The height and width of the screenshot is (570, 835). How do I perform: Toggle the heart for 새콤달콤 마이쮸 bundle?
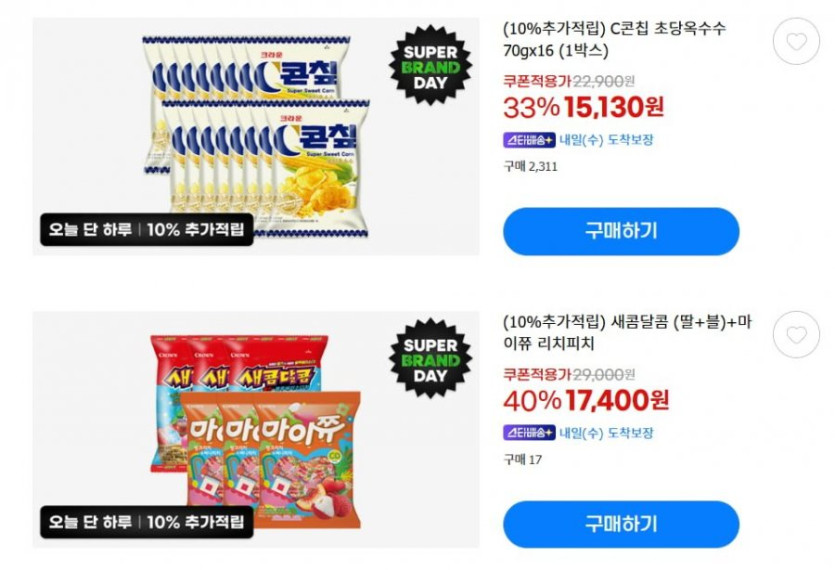(796, 335)
